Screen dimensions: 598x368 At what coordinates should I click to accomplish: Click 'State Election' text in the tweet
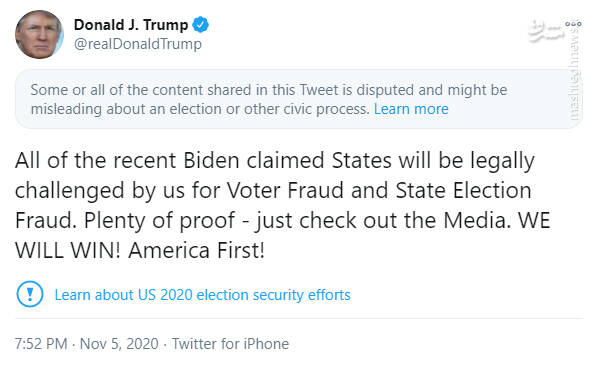tap(463, 190)
